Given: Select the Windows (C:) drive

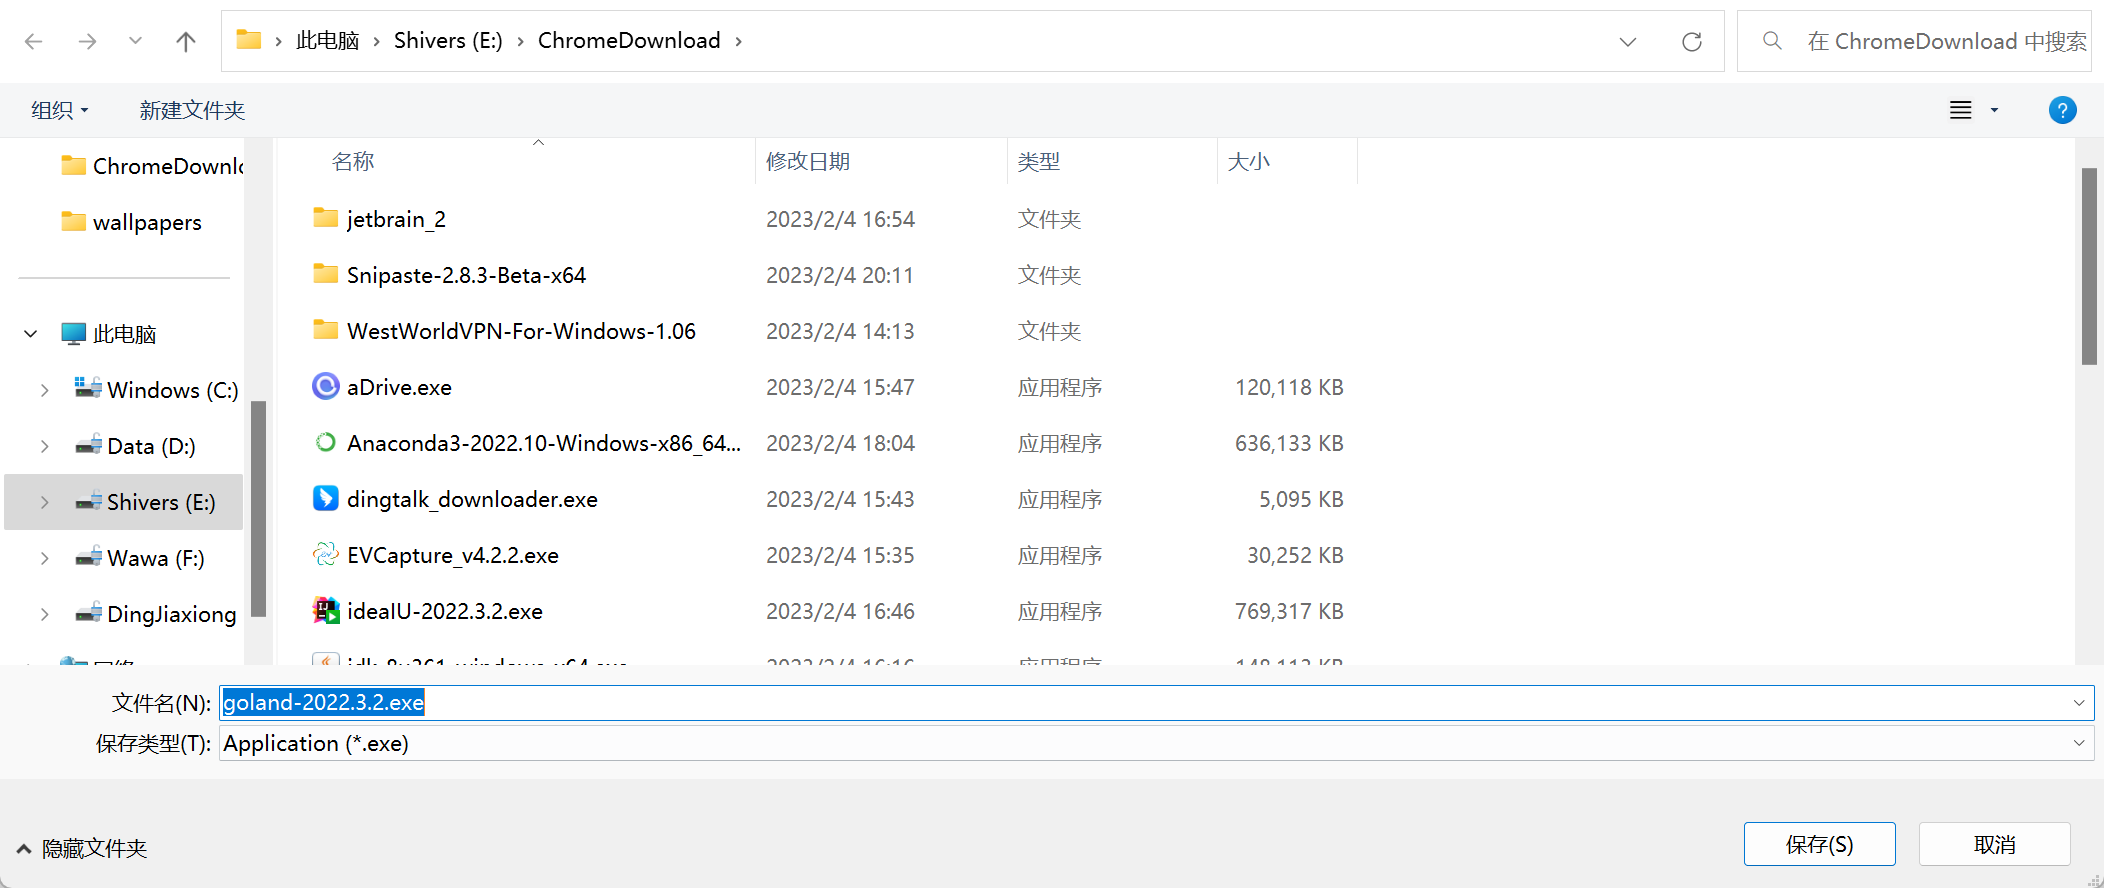Looking at the screenshot, I should 157,390.
